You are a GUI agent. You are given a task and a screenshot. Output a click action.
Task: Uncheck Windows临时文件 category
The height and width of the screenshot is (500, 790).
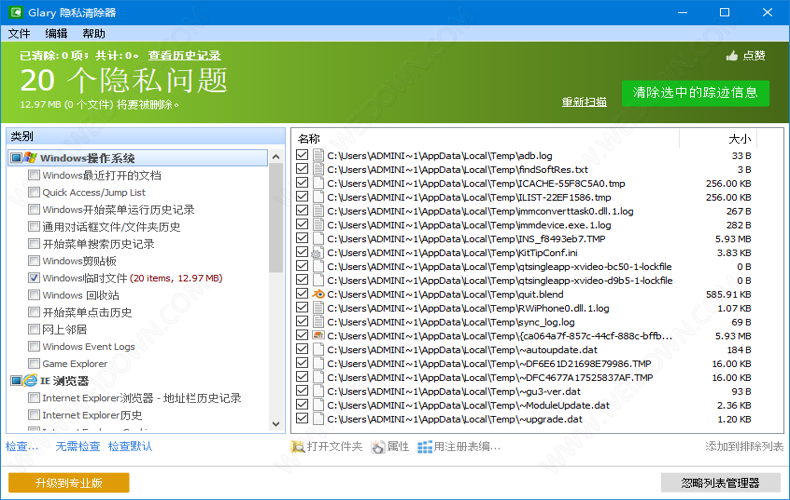[x=34, y=278]
